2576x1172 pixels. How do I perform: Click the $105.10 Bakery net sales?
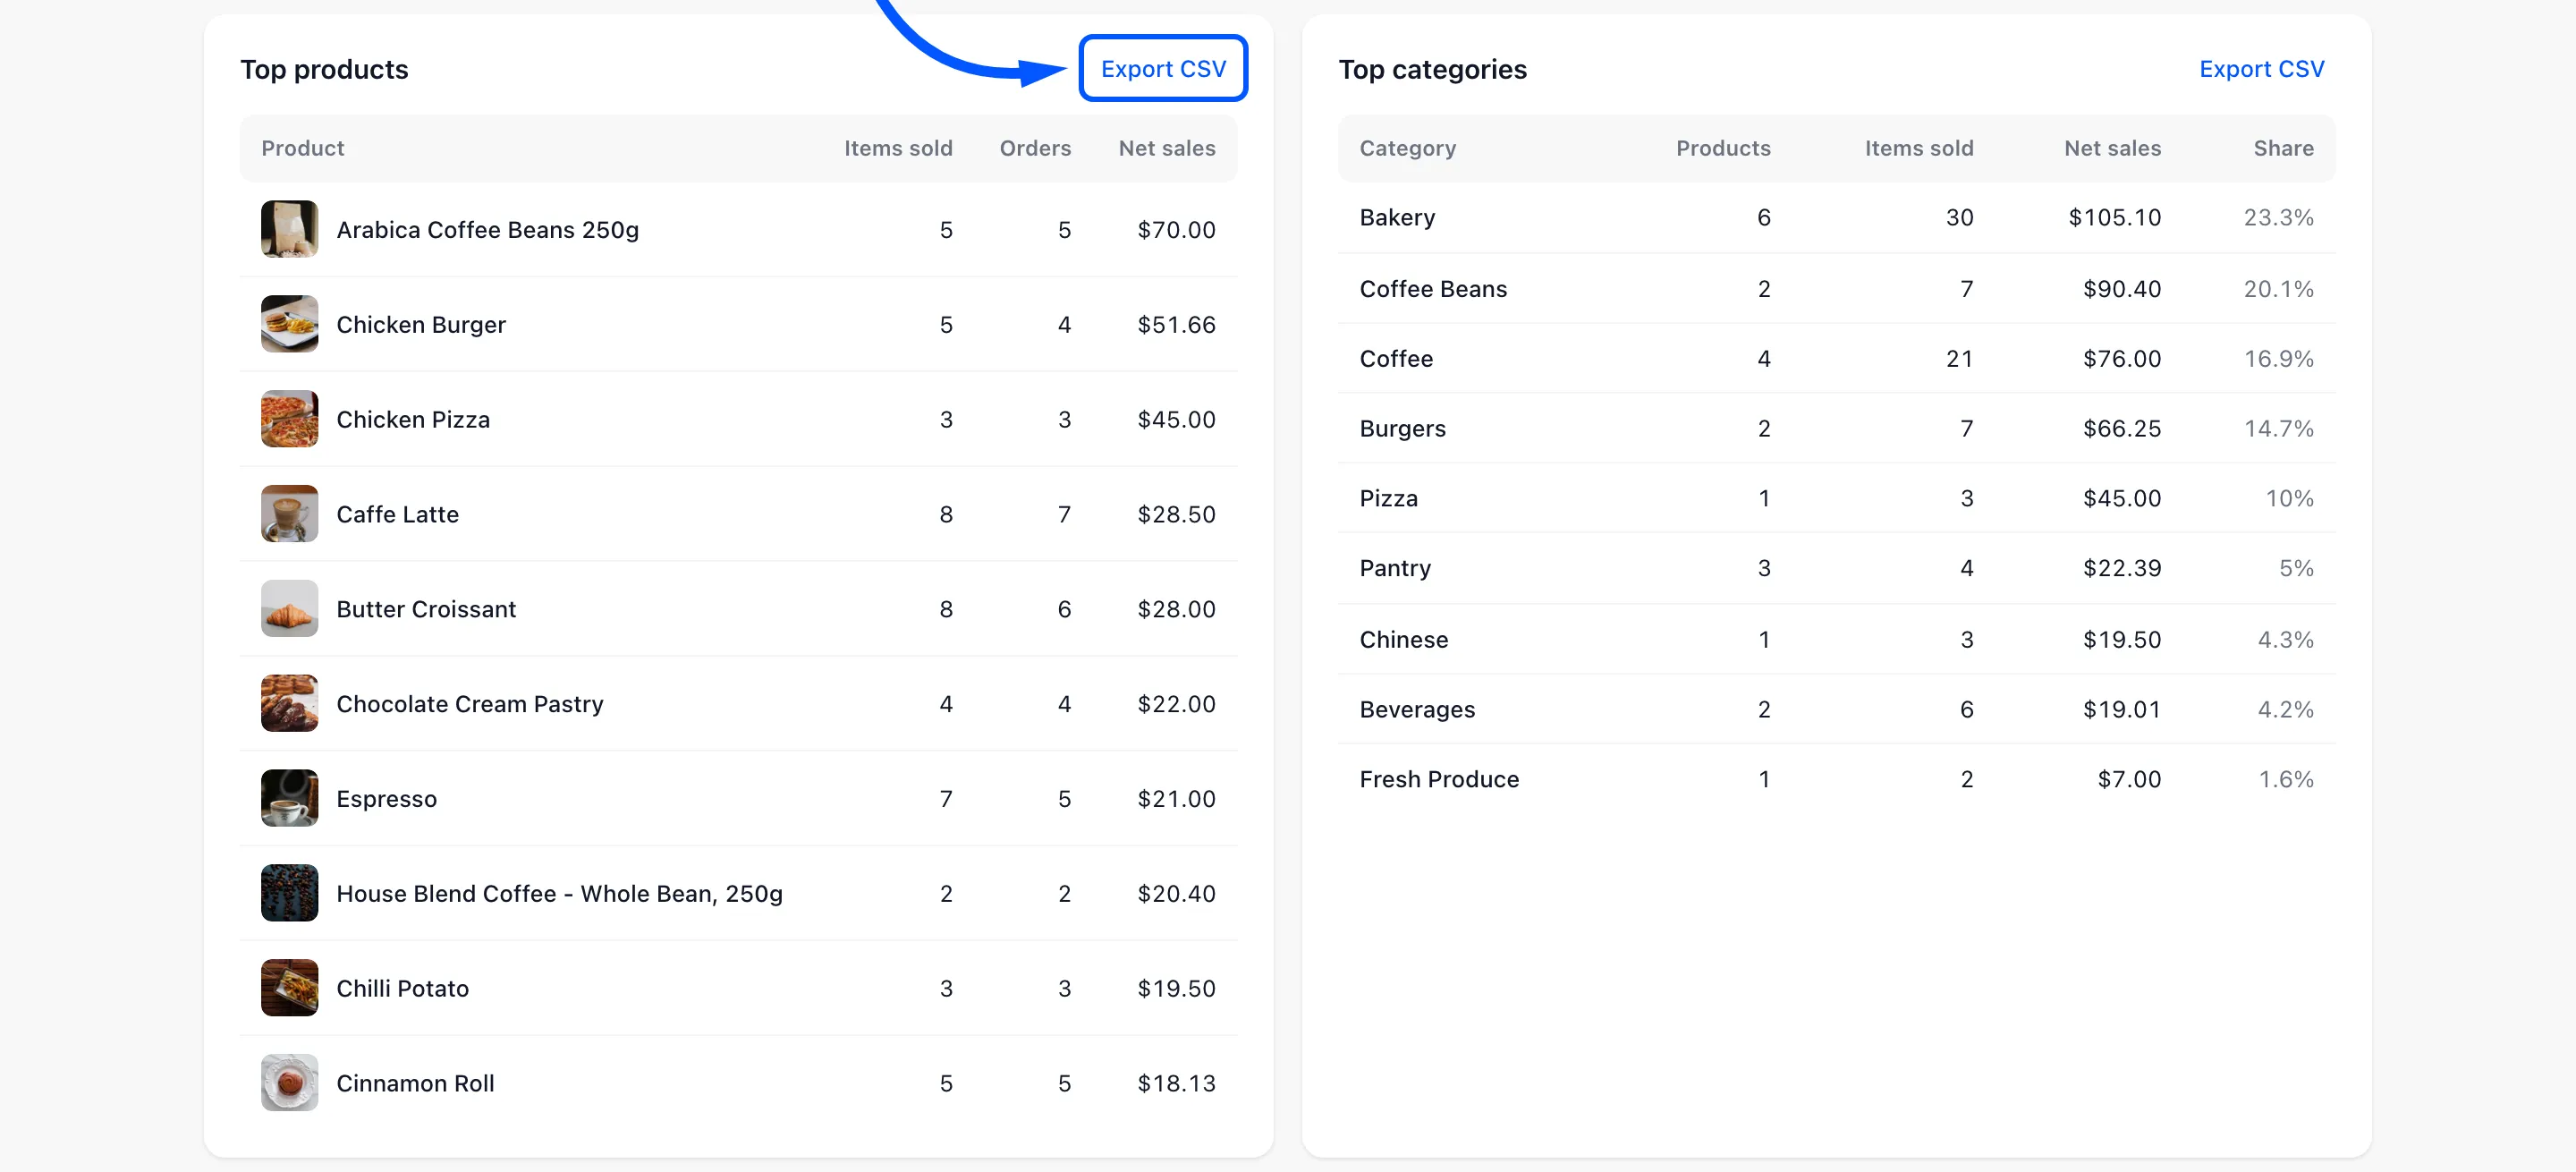2114,218
